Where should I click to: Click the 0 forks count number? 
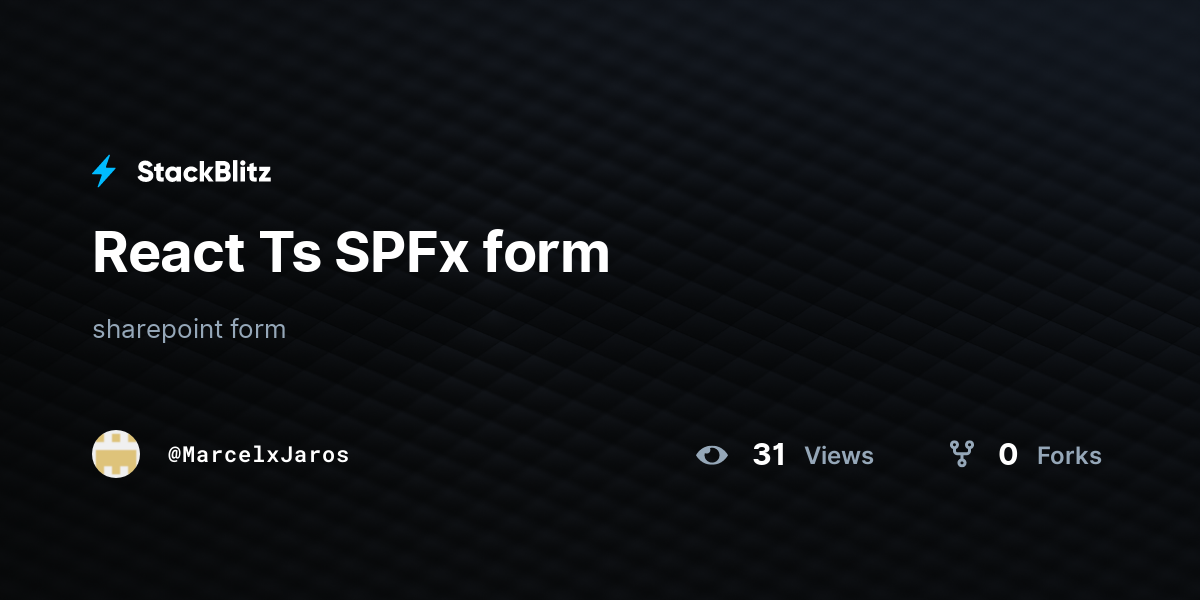click(x=1008, y=455)
